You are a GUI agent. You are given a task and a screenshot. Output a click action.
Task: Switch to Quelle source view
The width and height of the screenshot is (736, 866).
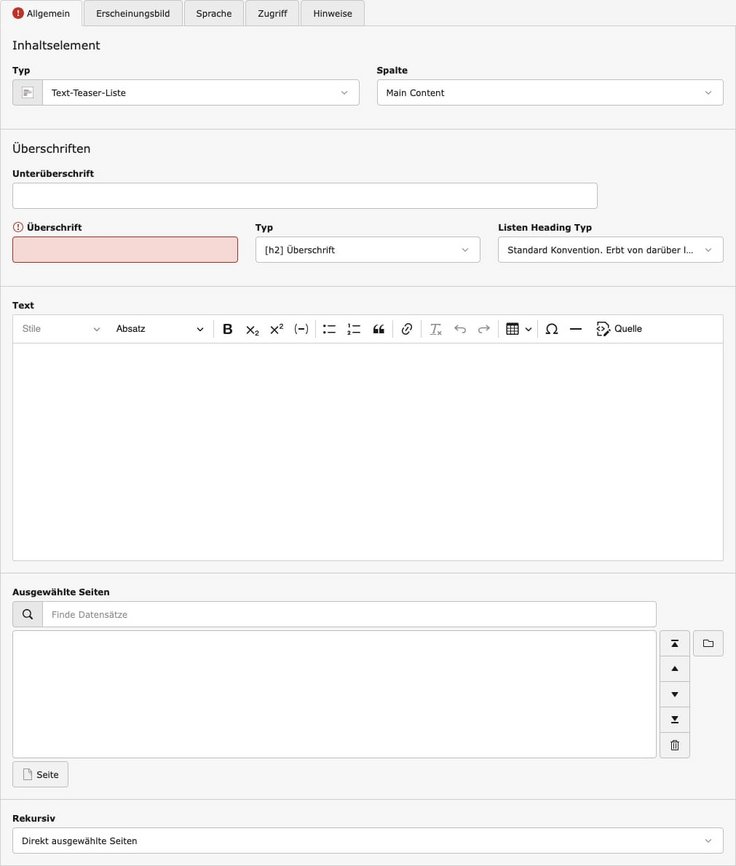619,329
